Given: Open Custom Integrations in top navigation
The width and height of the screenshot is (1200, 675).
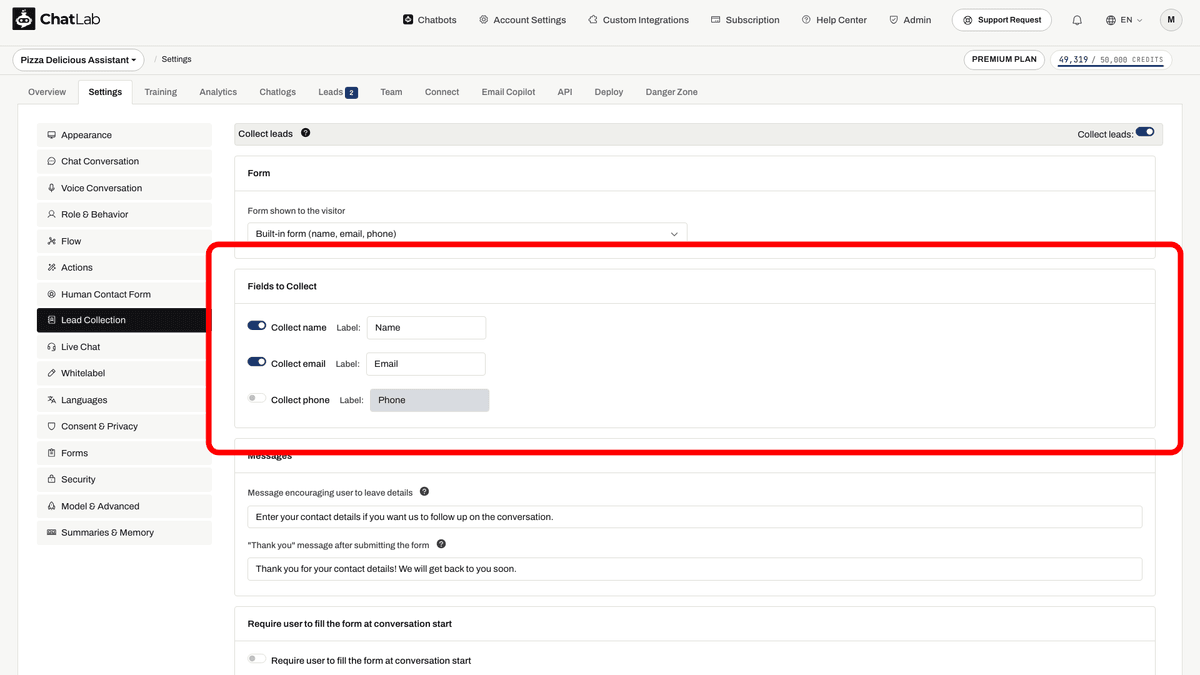Looking at the screenshot, I should click(638, 20).
